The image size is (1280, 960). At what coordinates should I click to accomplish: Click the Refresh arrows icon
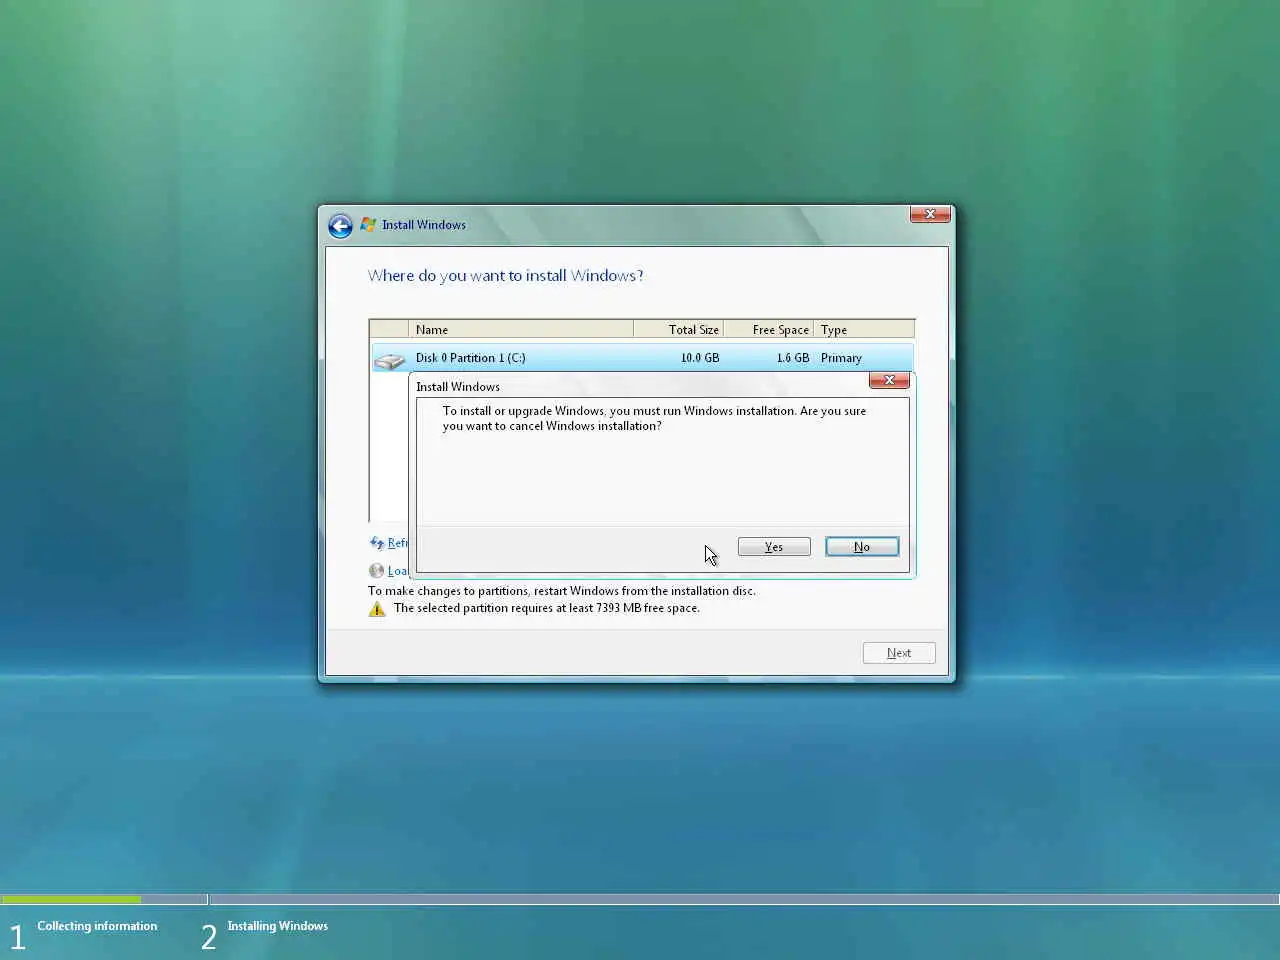[x=377, y=543]
